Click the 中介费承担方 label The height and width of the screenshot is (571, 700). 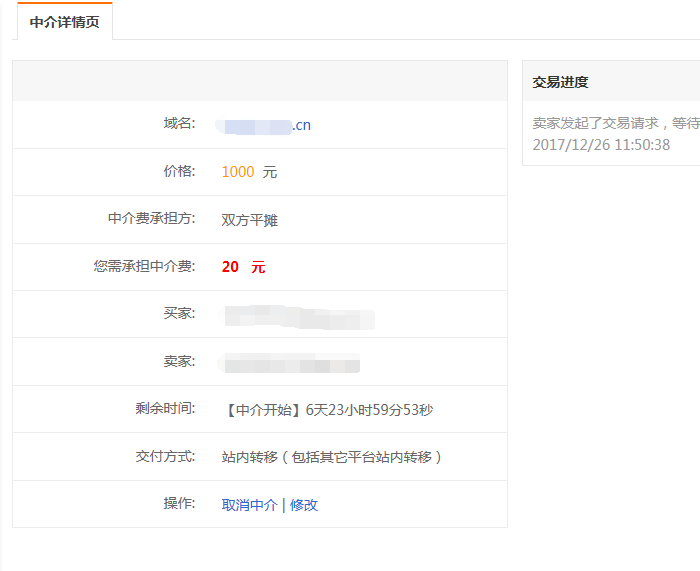152,218
